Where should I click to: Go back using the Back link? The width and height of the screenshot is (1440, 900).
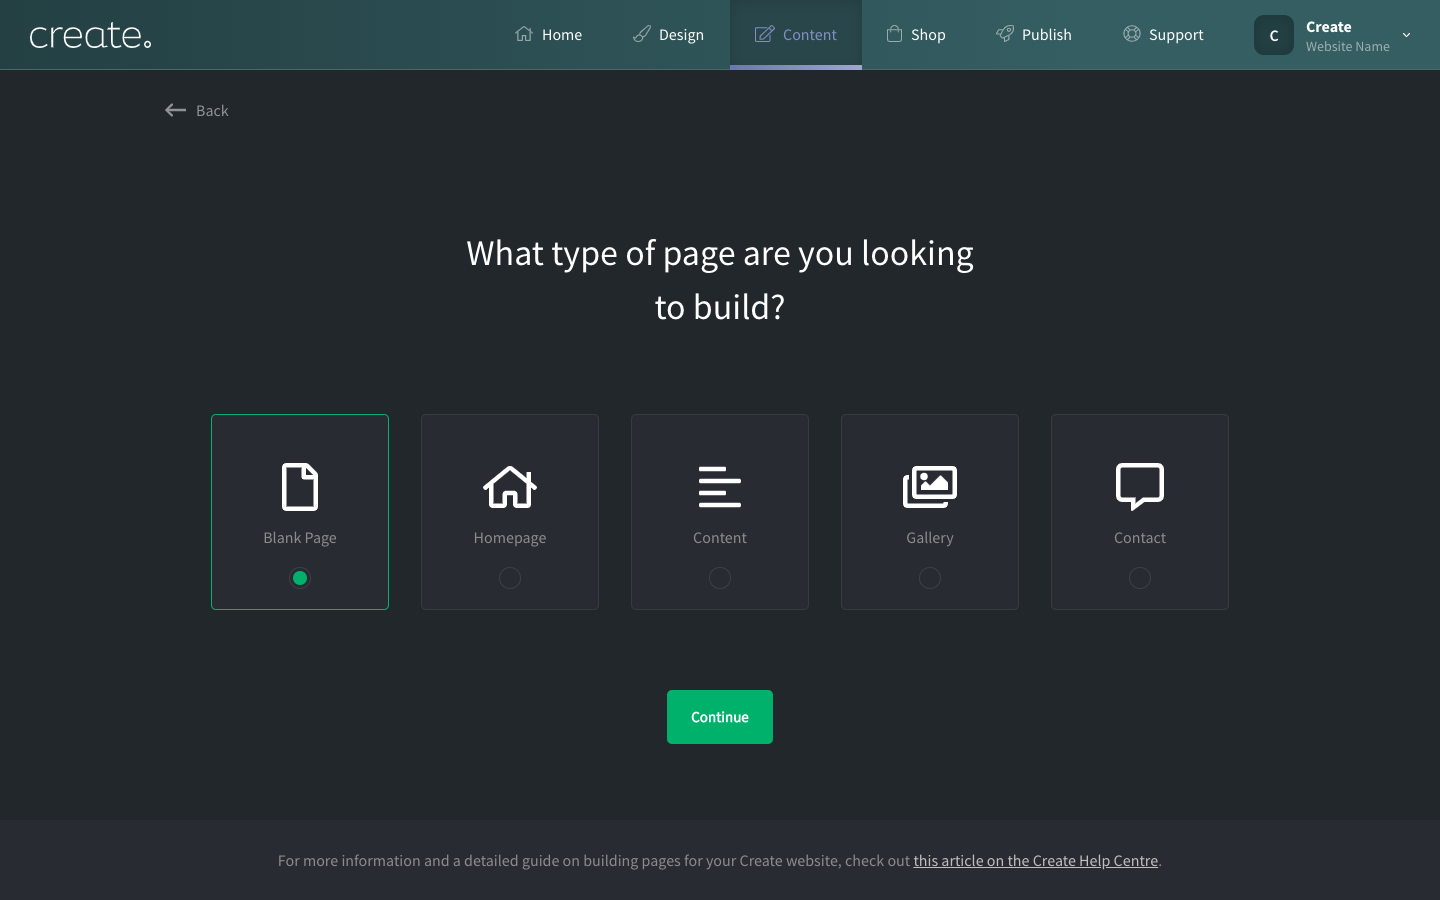tap(197, 110)
